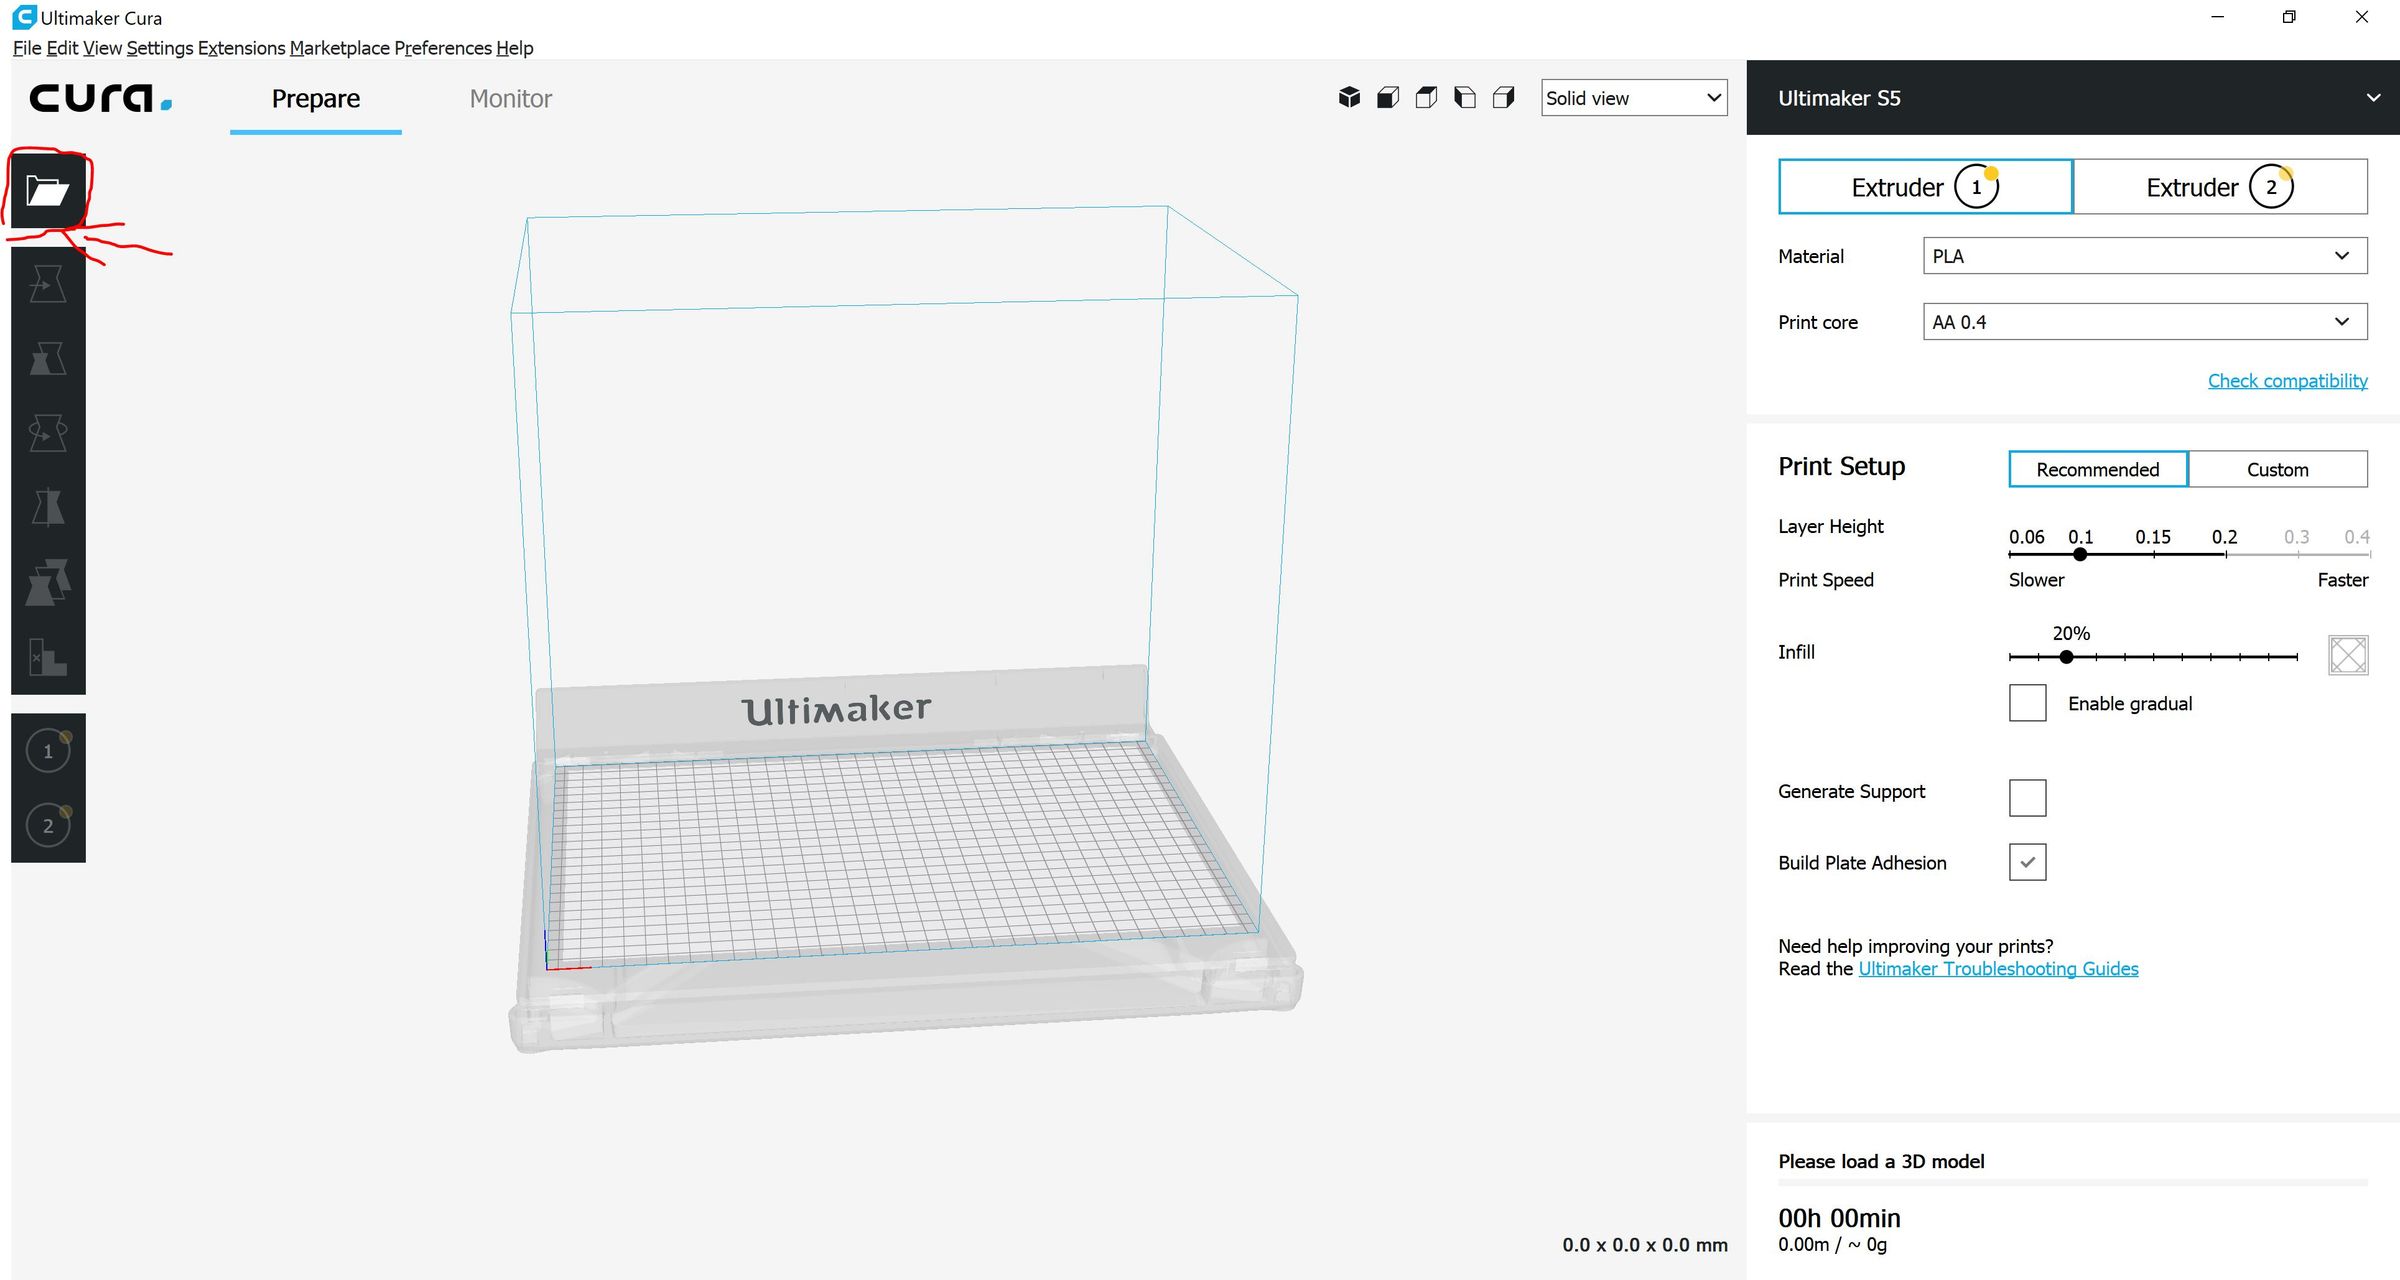The width and height of the screenshot is (2400, 1280).
Task: Check the Generate Support box
Action: click(2027, 798)
